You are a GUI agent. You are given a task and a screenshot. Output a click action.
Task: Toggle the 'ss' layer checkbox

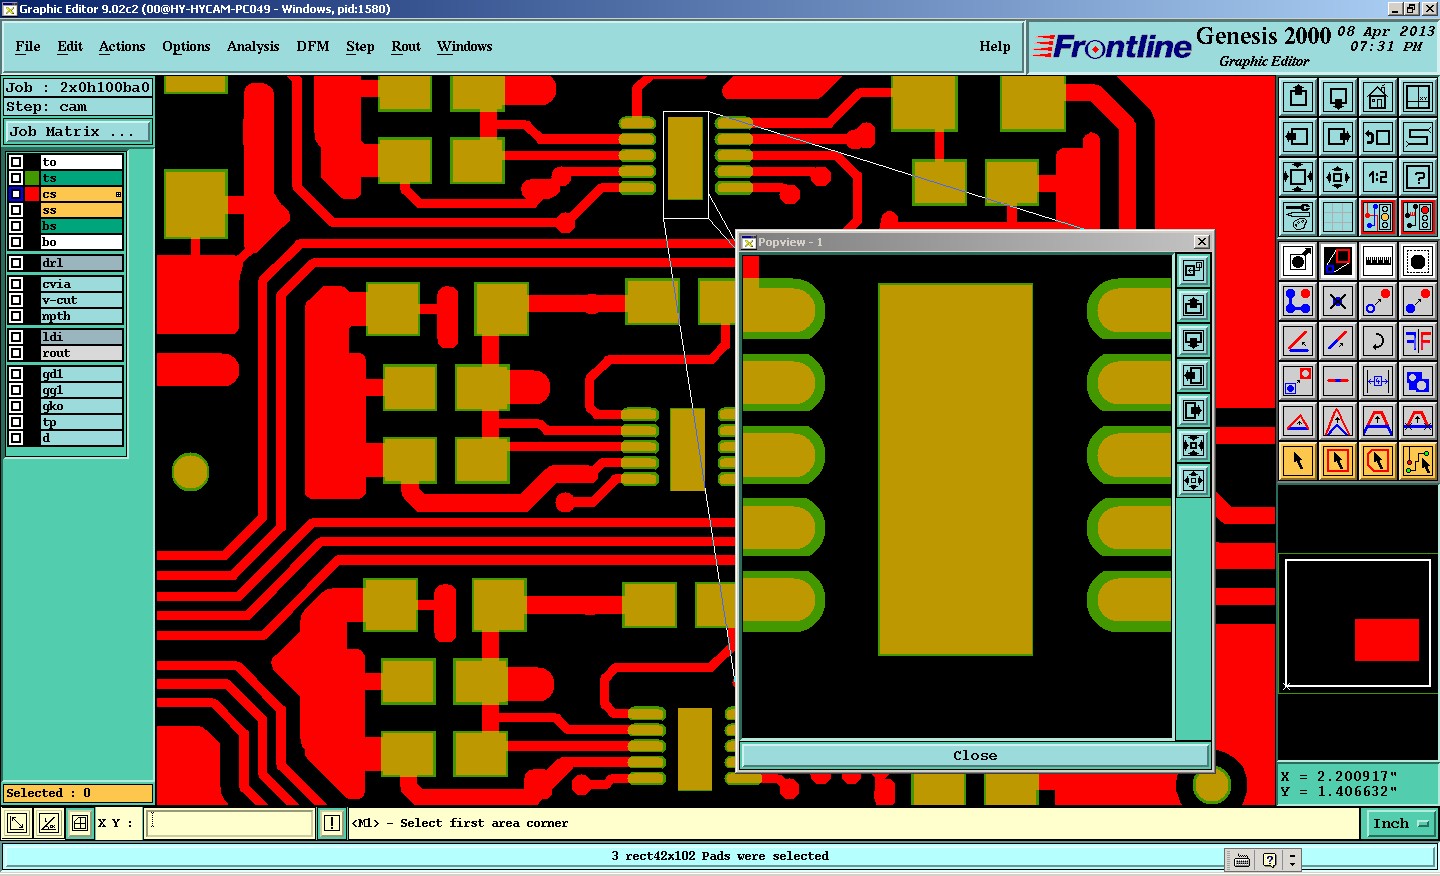[x=16, y=210]
